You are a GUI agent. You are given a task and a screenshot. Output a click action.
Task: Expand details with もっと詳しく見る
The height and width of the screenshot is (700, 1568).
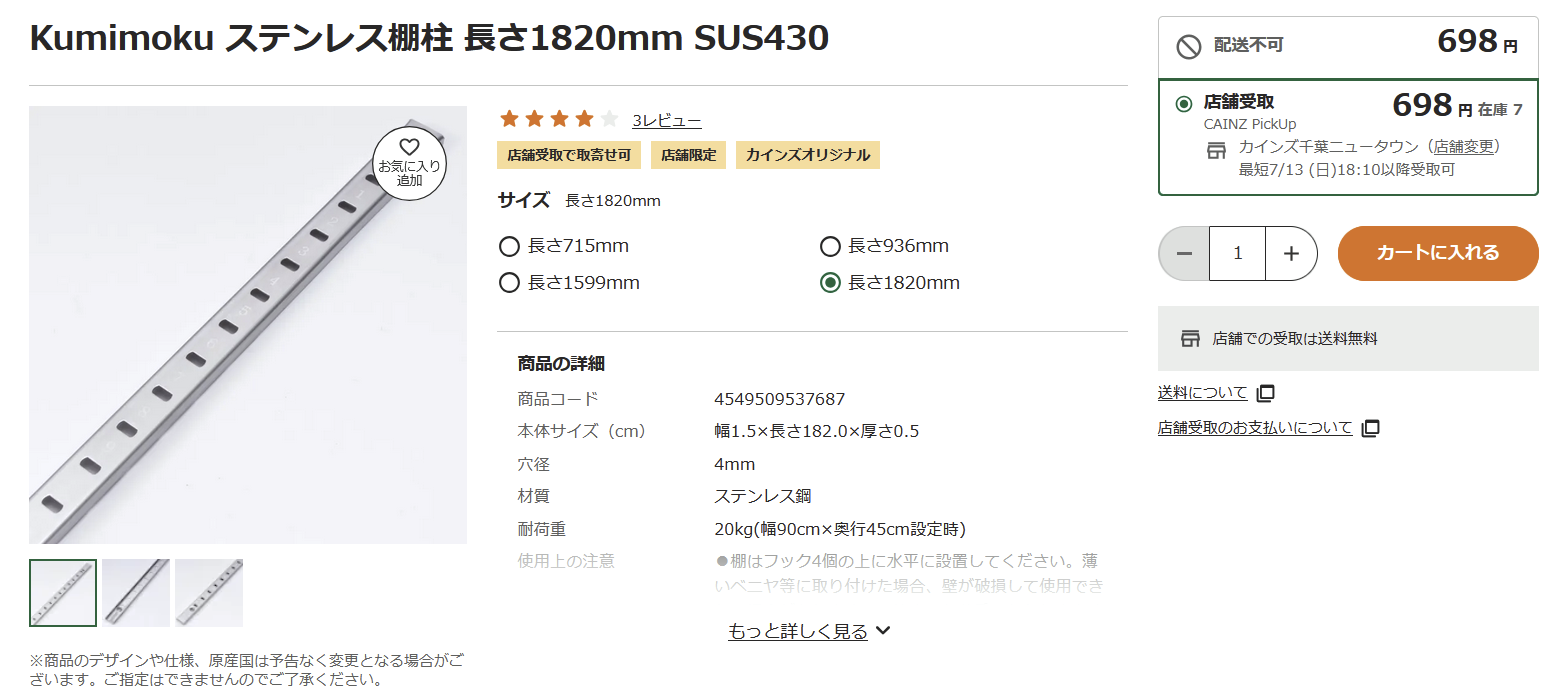[808, 631]
